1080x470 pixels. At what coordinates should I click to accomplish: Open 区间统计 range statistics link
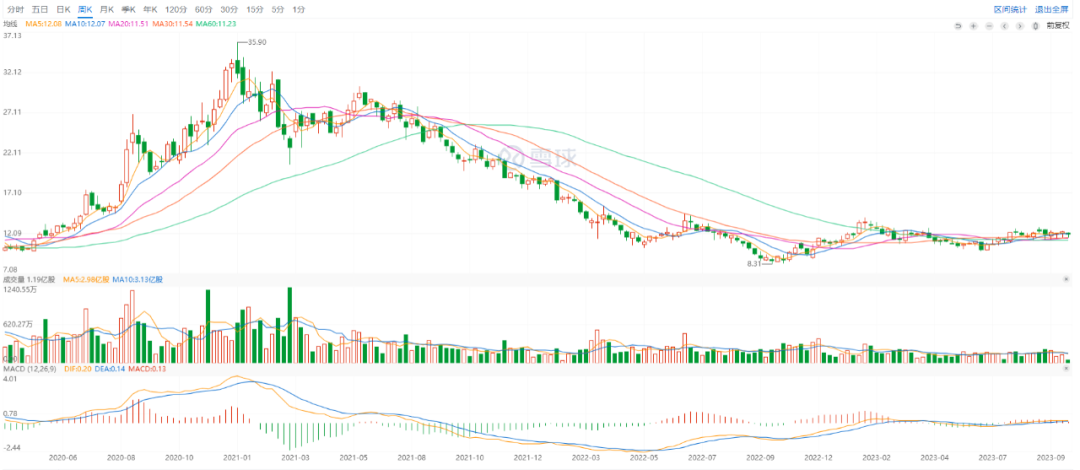pyautogui.click(x=1009, y=9)
